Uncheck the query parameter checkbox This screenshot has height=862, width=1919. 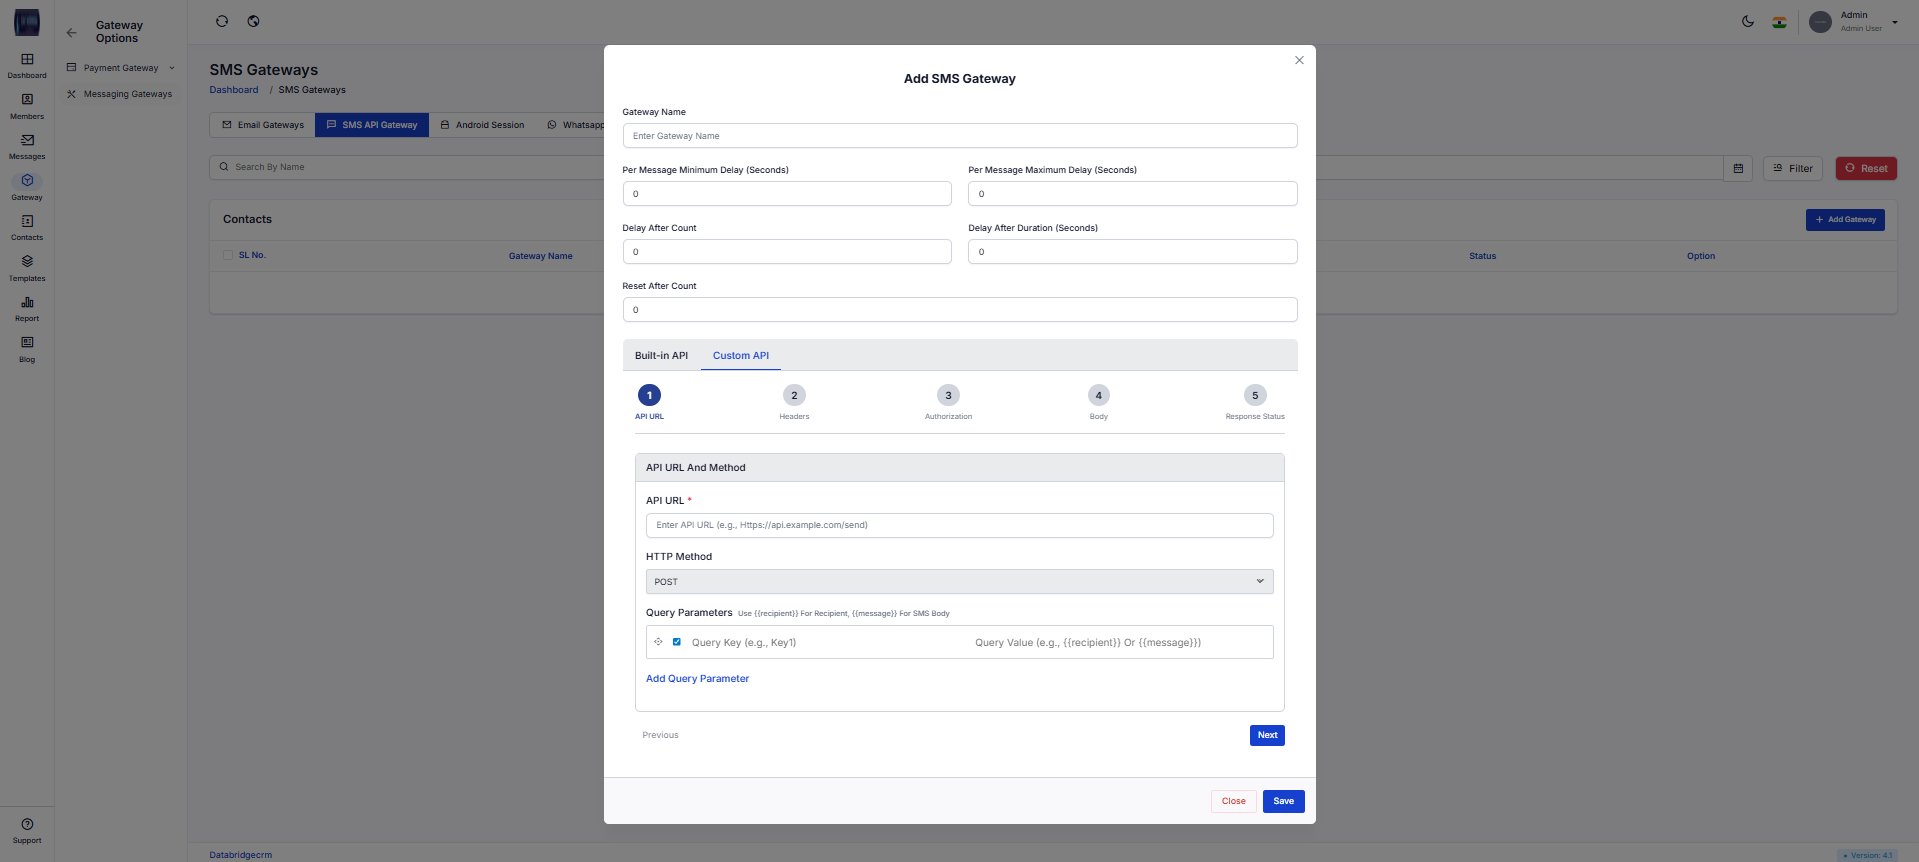tap(677, 642)
